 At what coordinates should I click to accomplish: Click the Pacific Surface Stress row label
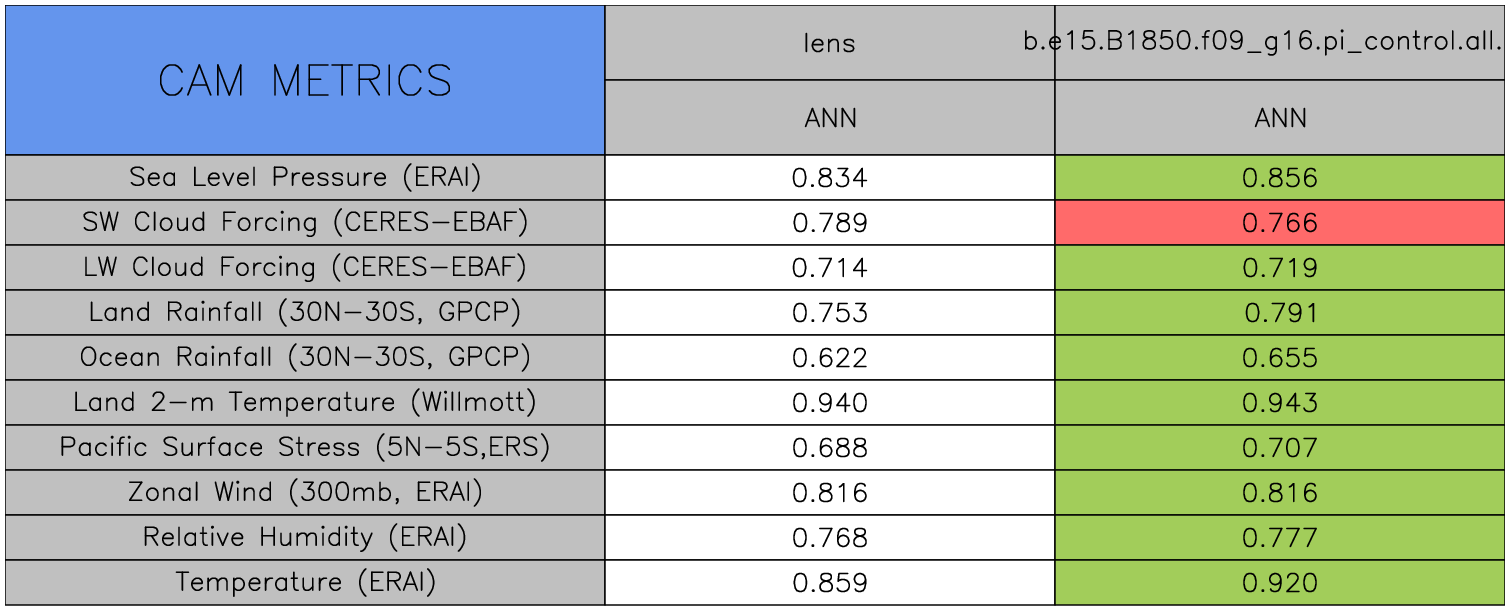tap(305, 448)
